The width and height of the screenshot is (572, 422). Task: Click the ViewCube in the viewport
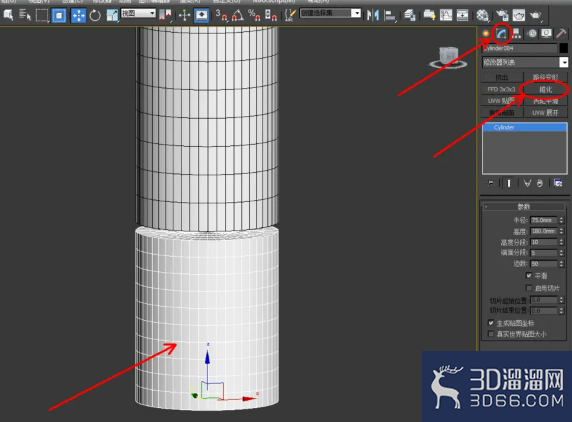click(448, 58)
